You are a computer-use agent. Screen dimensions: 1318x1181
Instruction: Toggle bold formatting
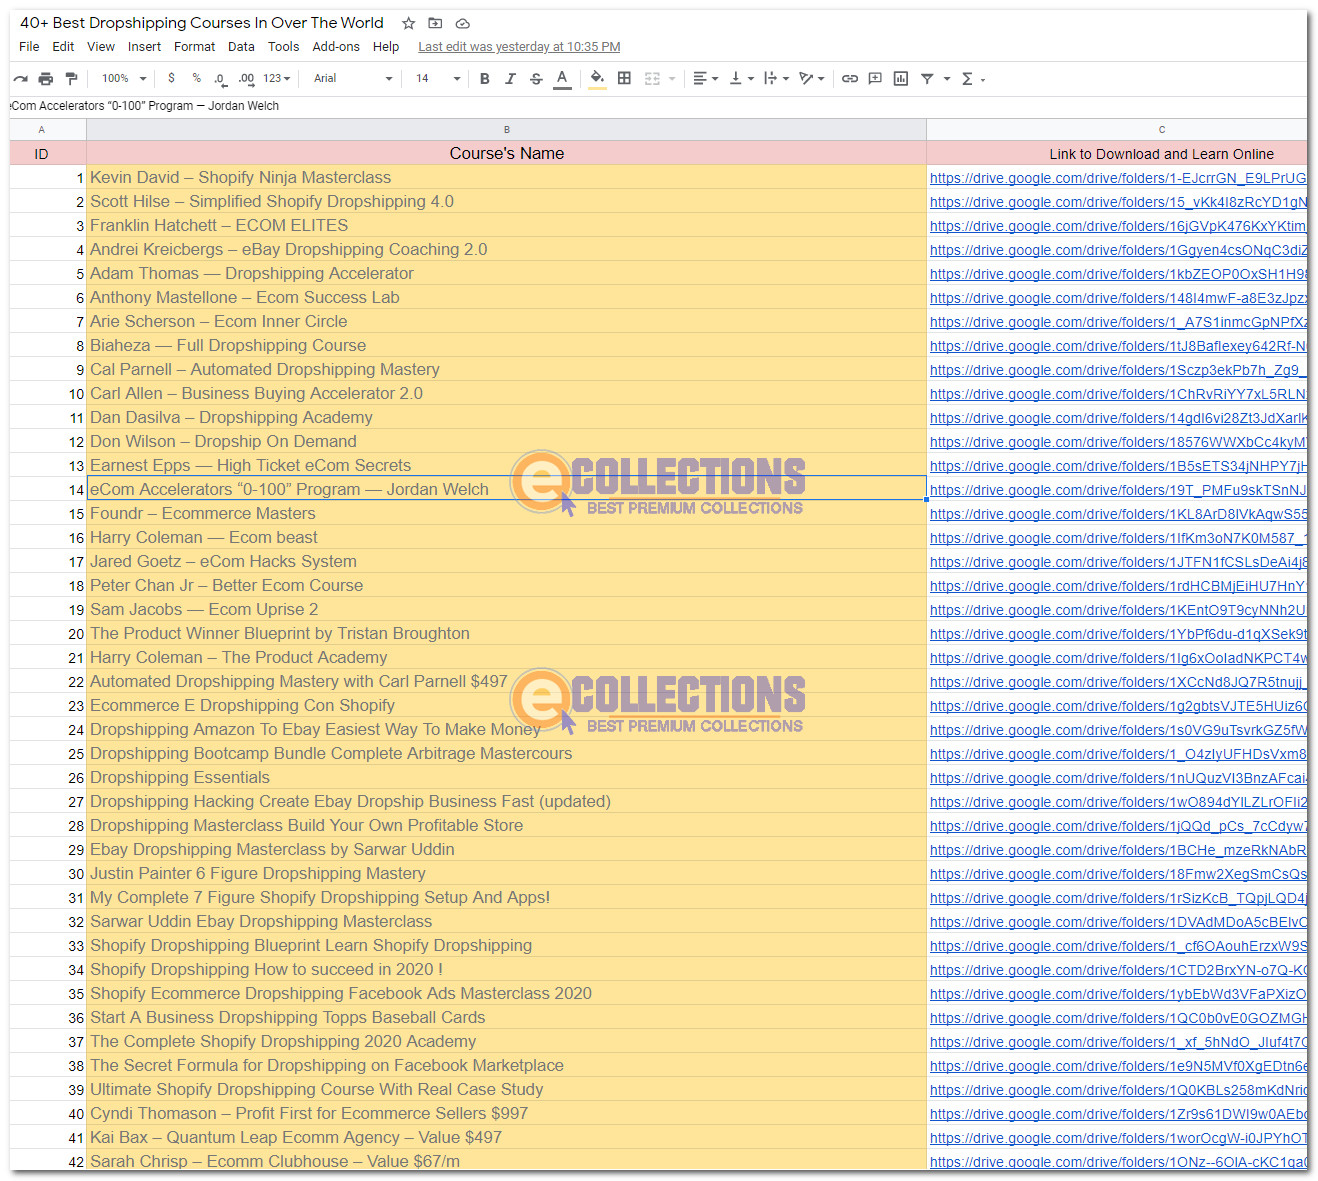(x=484, y=78)
